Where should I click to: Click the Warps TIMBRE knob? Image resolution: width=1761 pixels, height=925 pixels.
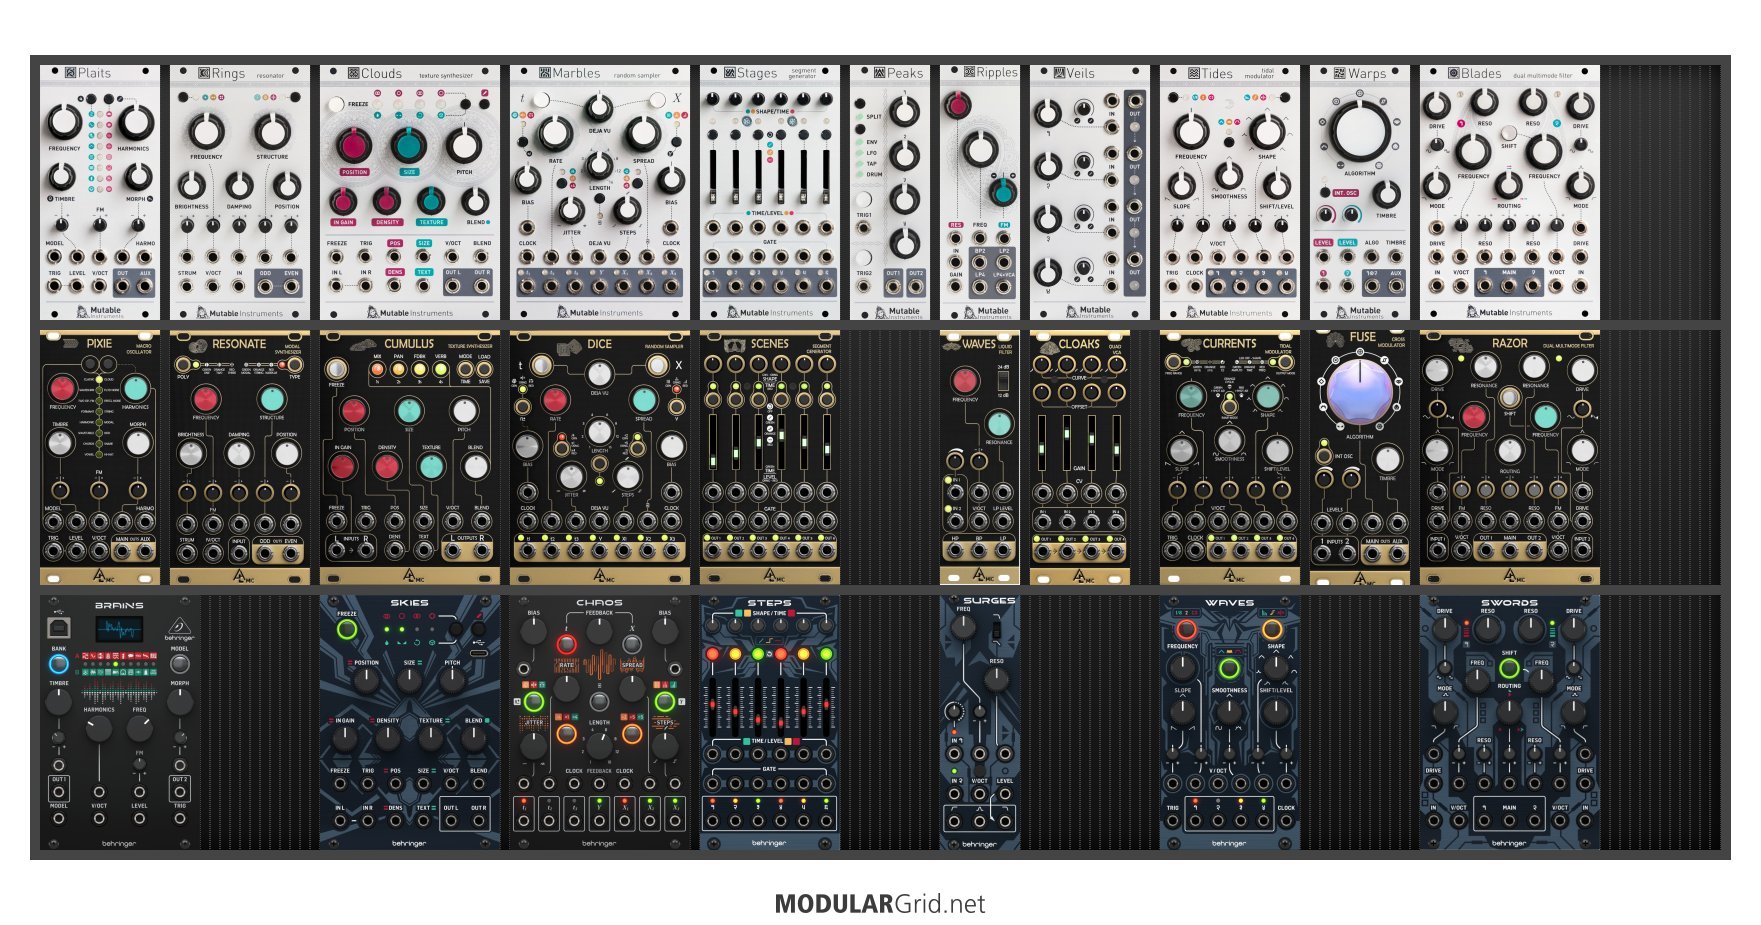tap(1386, 193)
